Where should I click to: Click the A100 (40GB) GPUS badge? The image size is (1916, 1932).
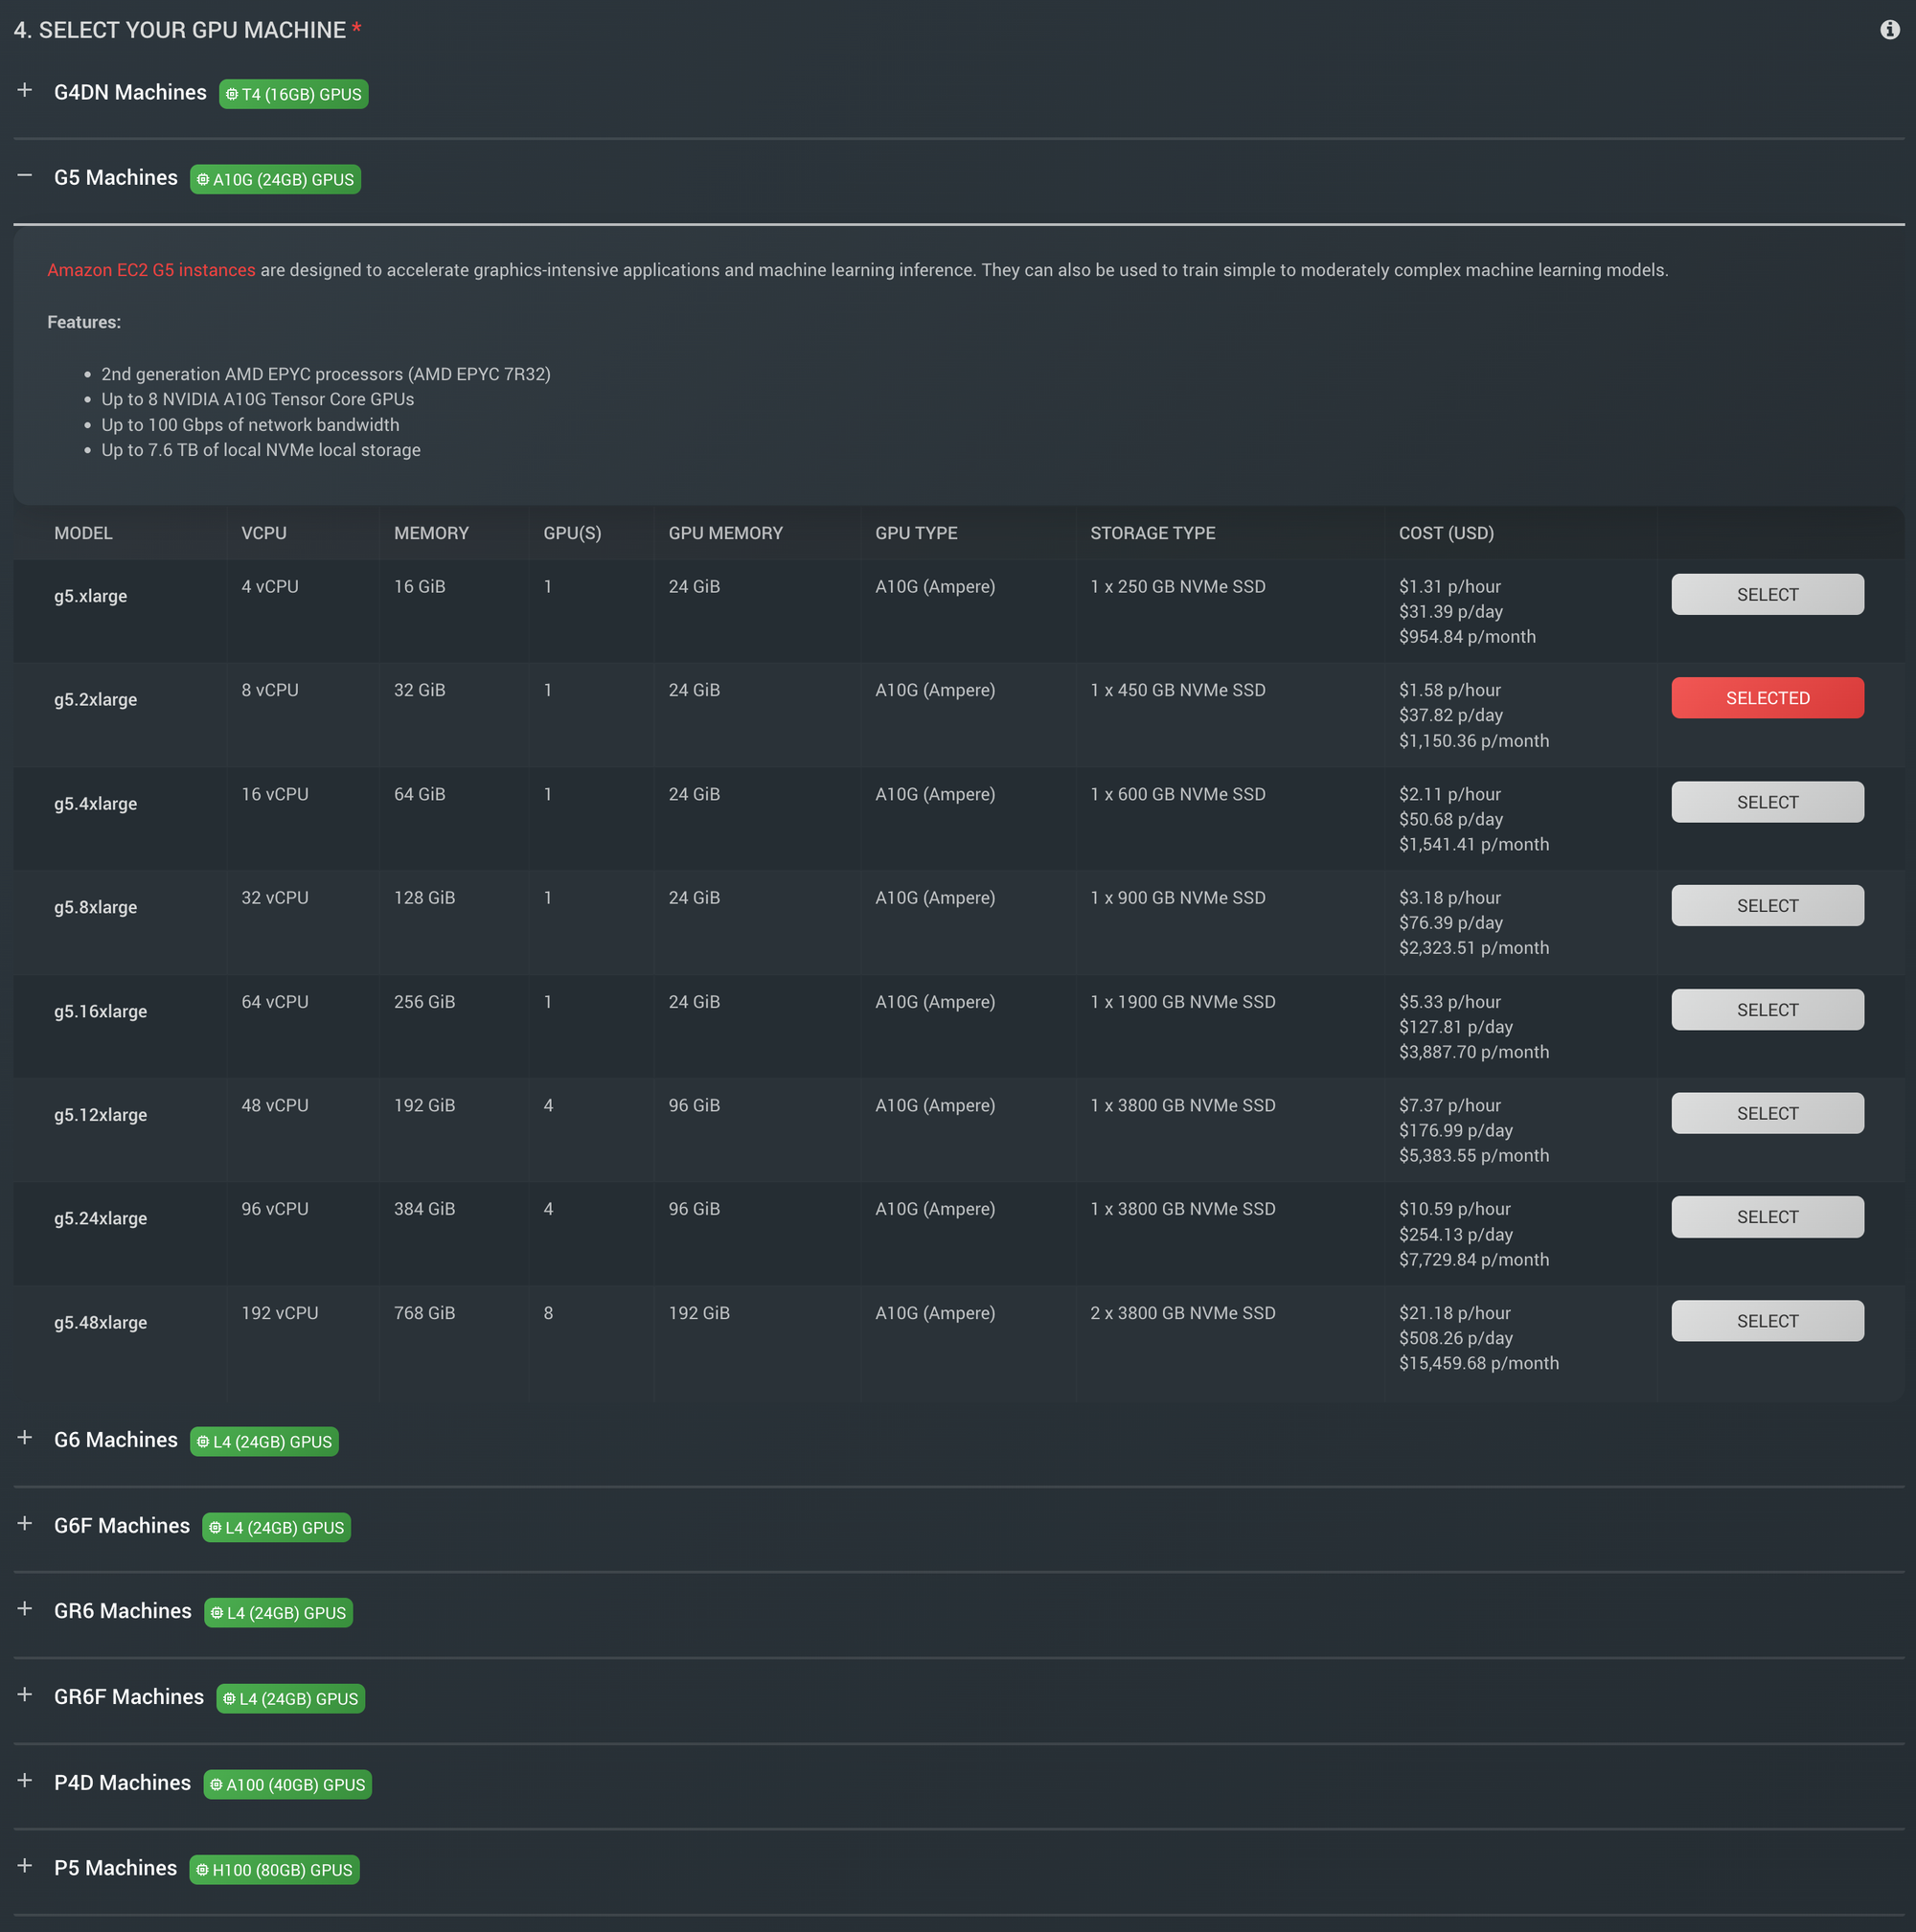pos(287,1785)
